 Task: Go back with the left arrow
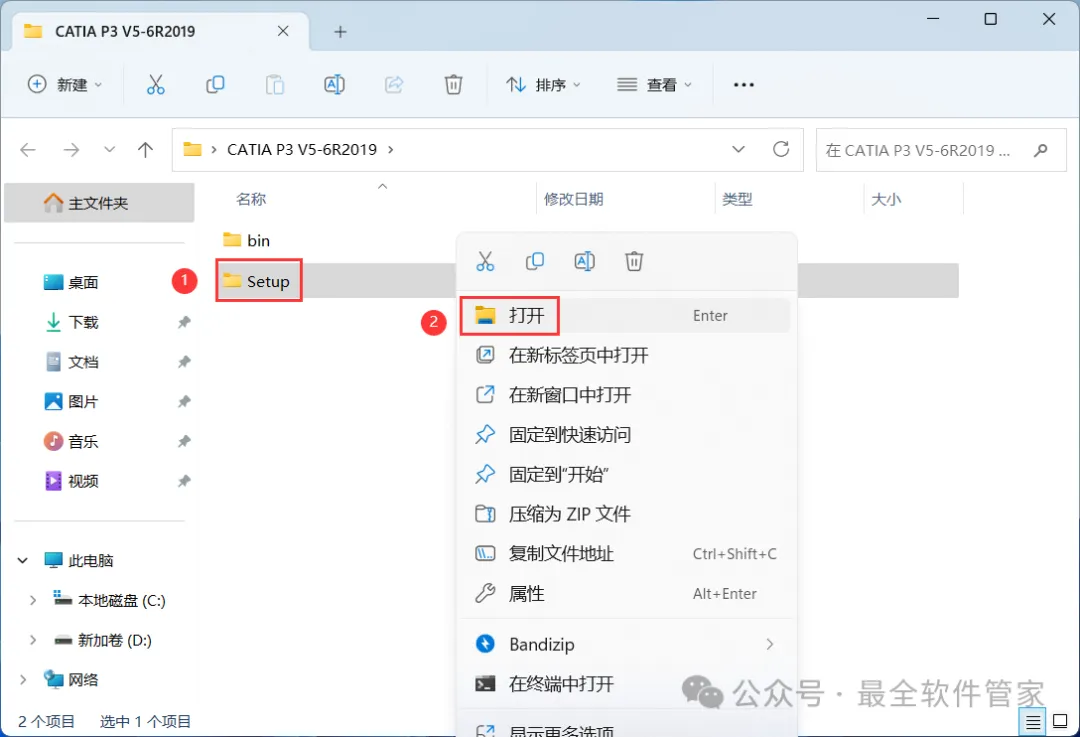click(x=28, y=149)
